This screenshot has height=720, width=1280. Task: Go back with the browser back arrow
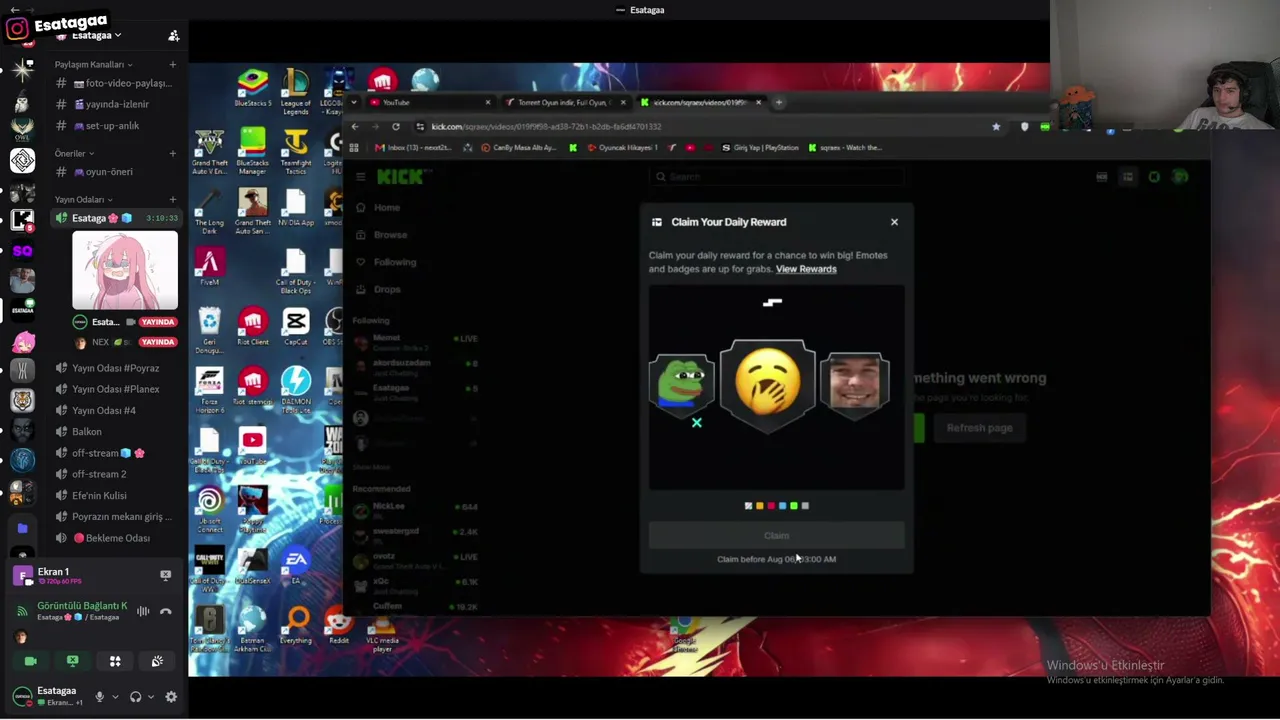coord(355,127)
